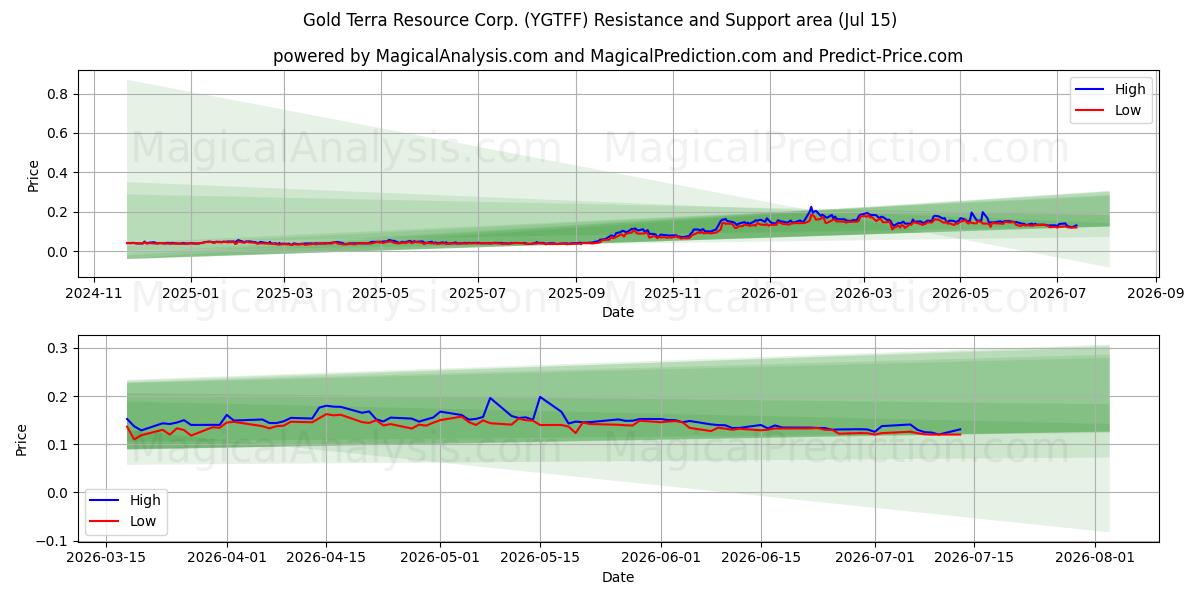Click top chart x-axis label '2026-07'
The height and width of the screenshot is (600, 1200).
tap(1057, 293)
